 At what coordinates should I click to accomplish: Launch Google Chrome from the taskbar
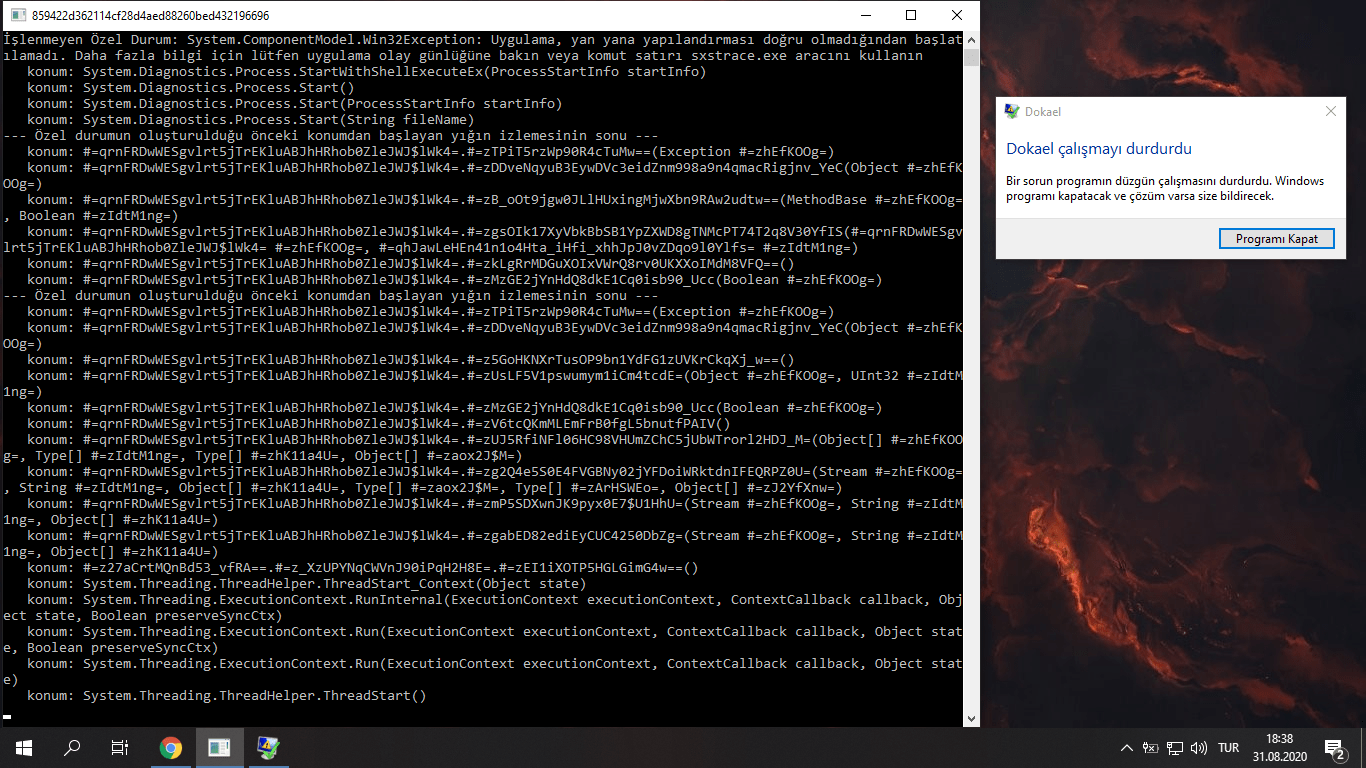[171, 748]
